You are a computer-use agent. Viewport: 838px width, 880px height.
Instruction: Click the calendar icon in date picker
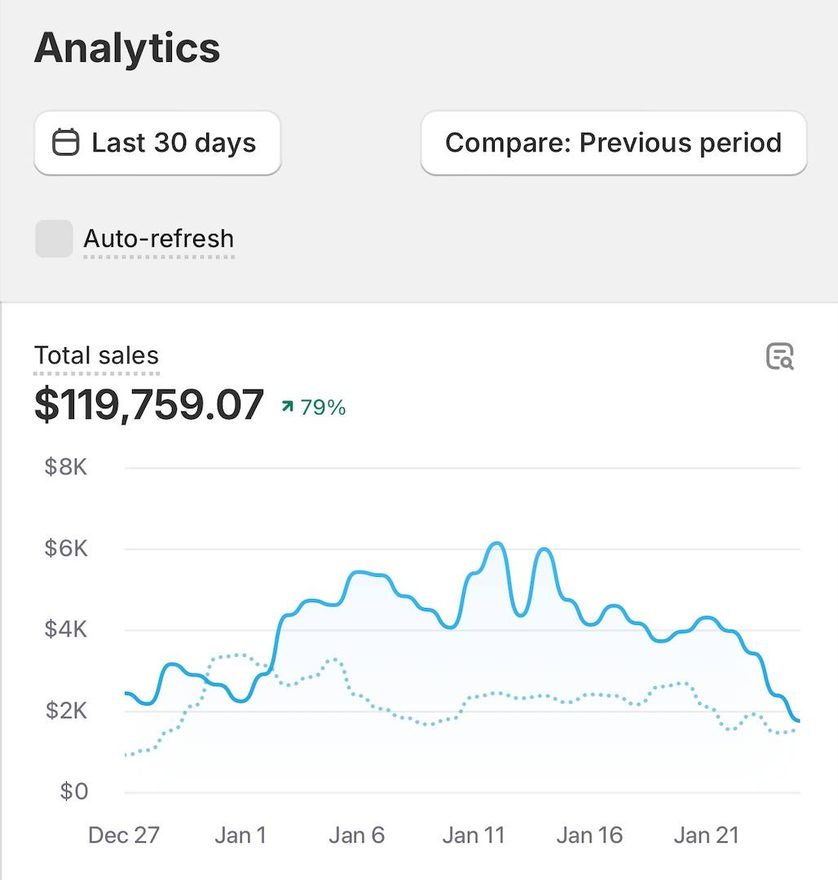click(66, 142)
